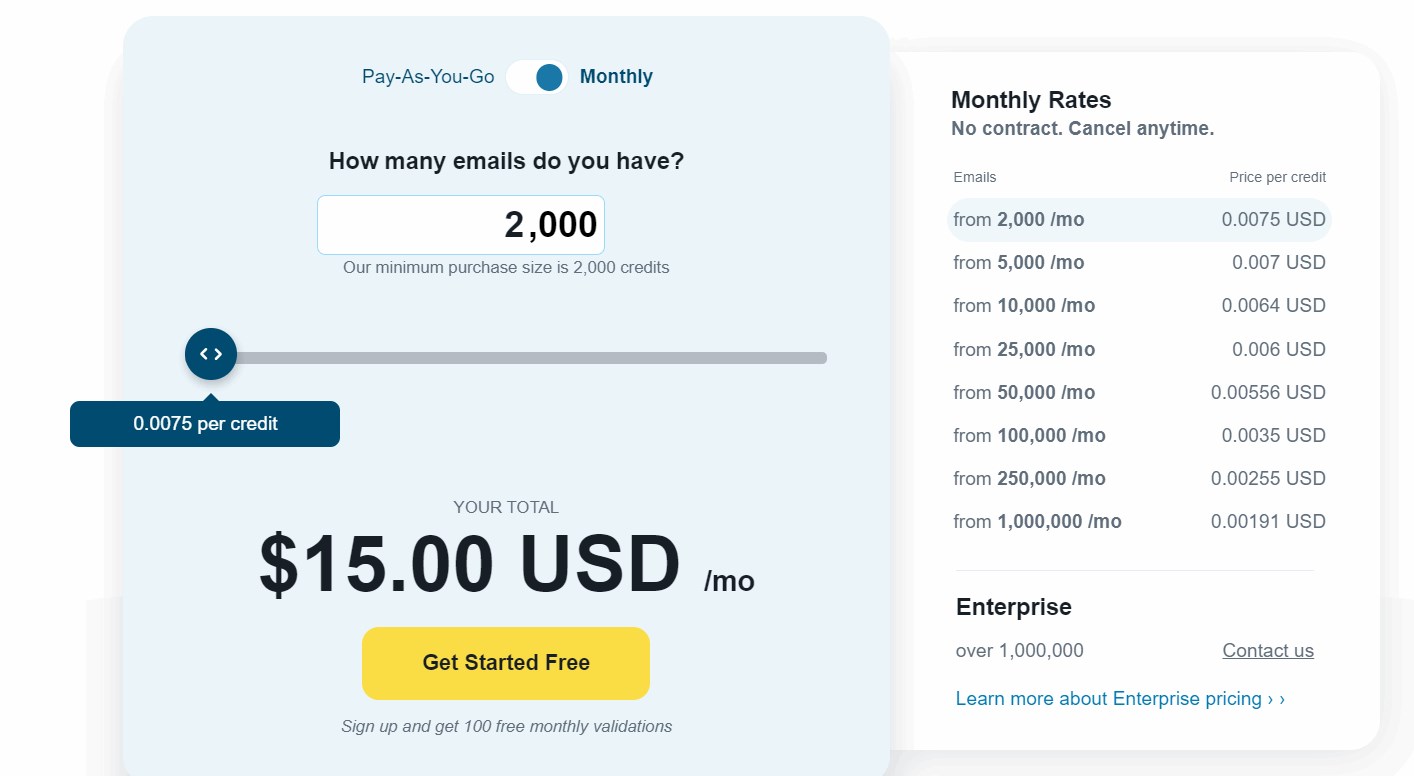Select the from 10,000 /mo rate row

click(x=1139, y=306)
